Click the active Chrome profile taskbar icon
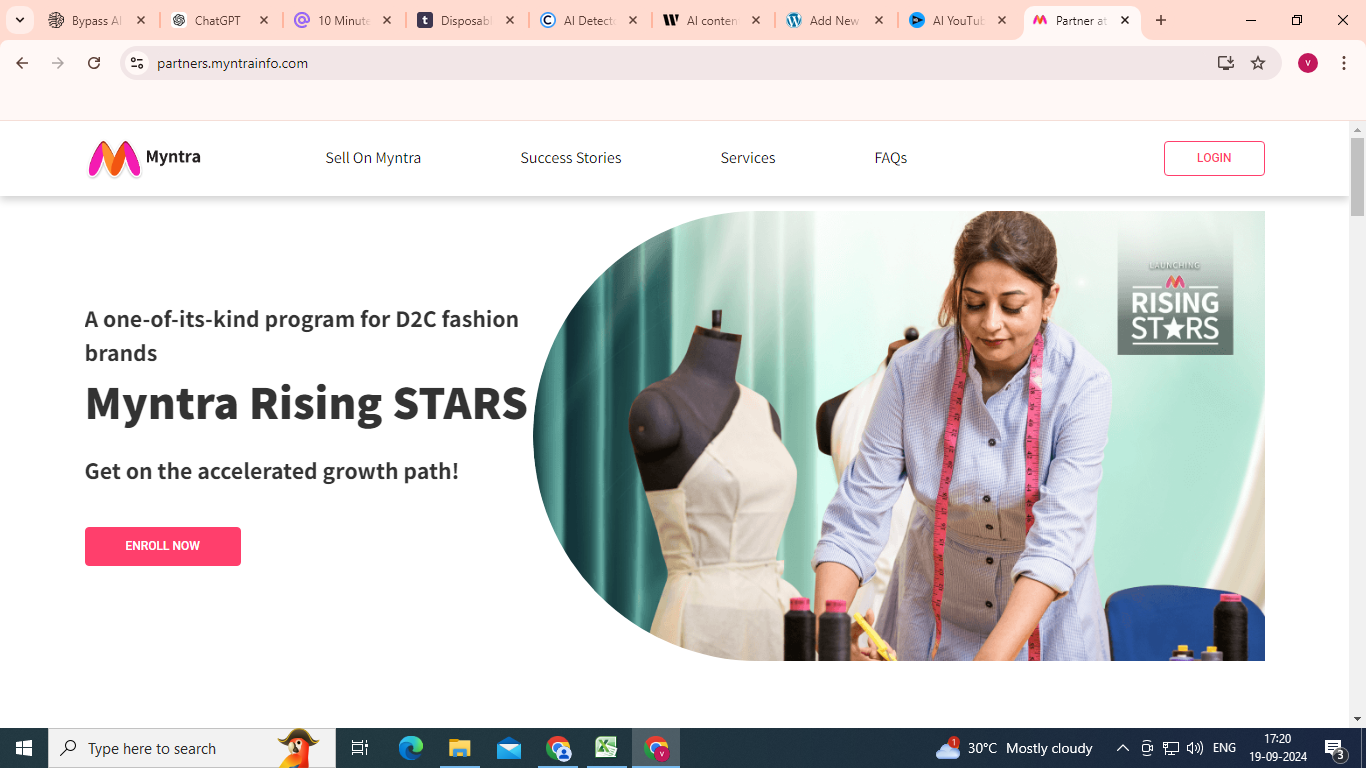 pyautogui.click(x=656, y=748)
